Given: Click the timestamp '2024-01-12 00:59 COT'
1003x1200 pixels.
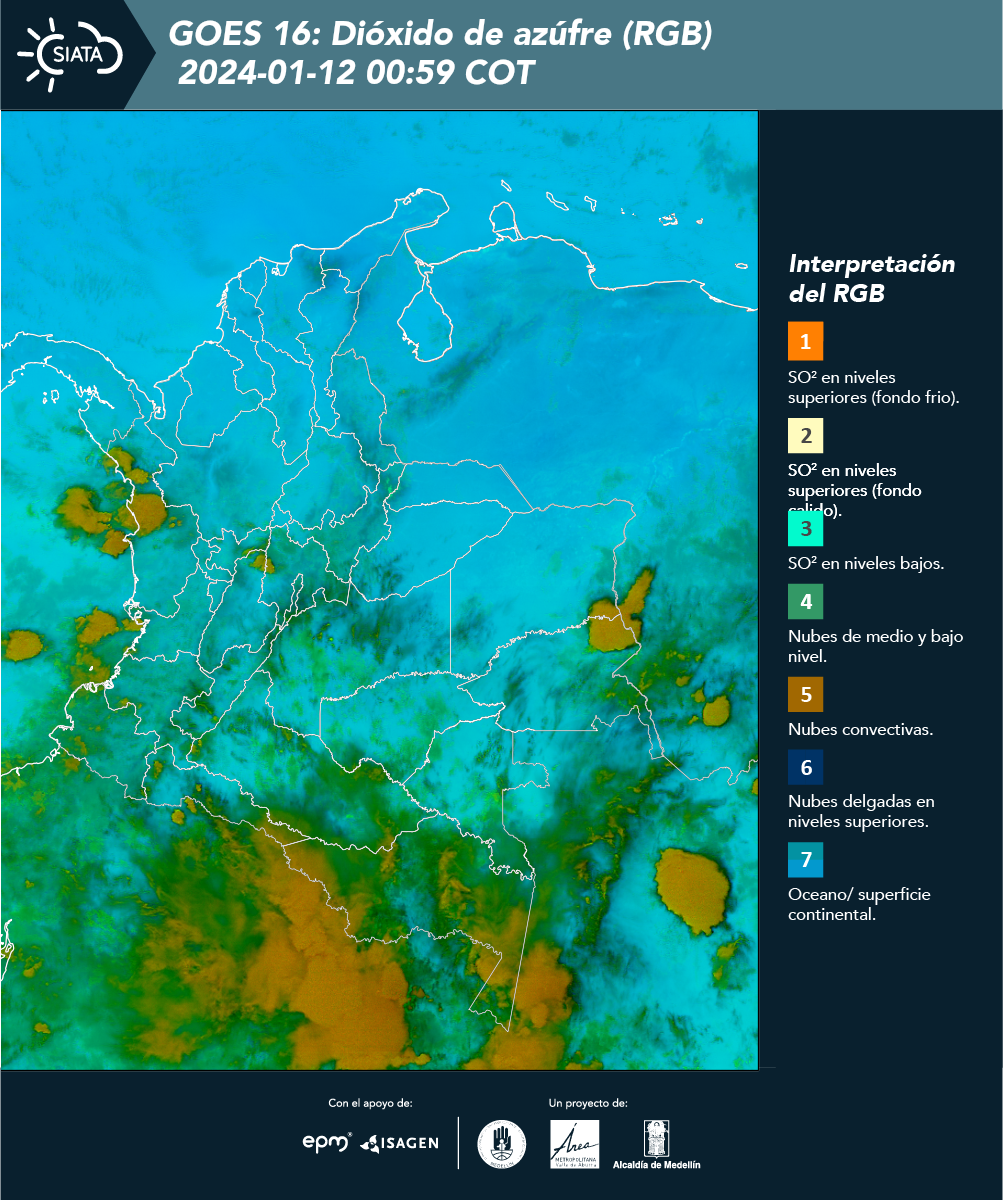Looking at the screenshot, I should (356, 73).
